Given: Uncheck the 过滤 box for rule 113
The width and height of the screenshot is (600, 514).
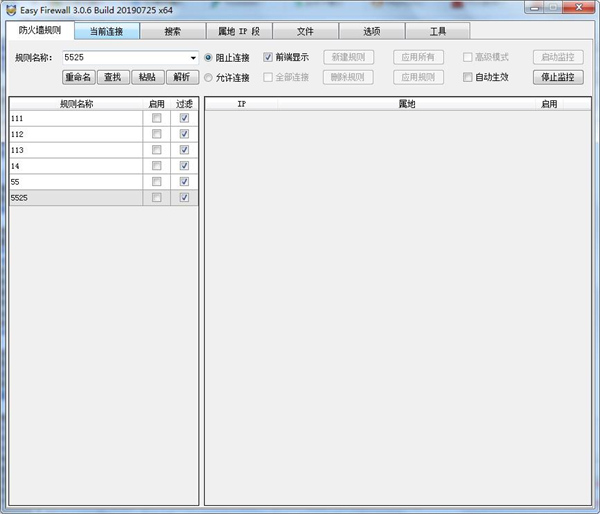Looking at the screenshot, I should click(x=184, y=150).
